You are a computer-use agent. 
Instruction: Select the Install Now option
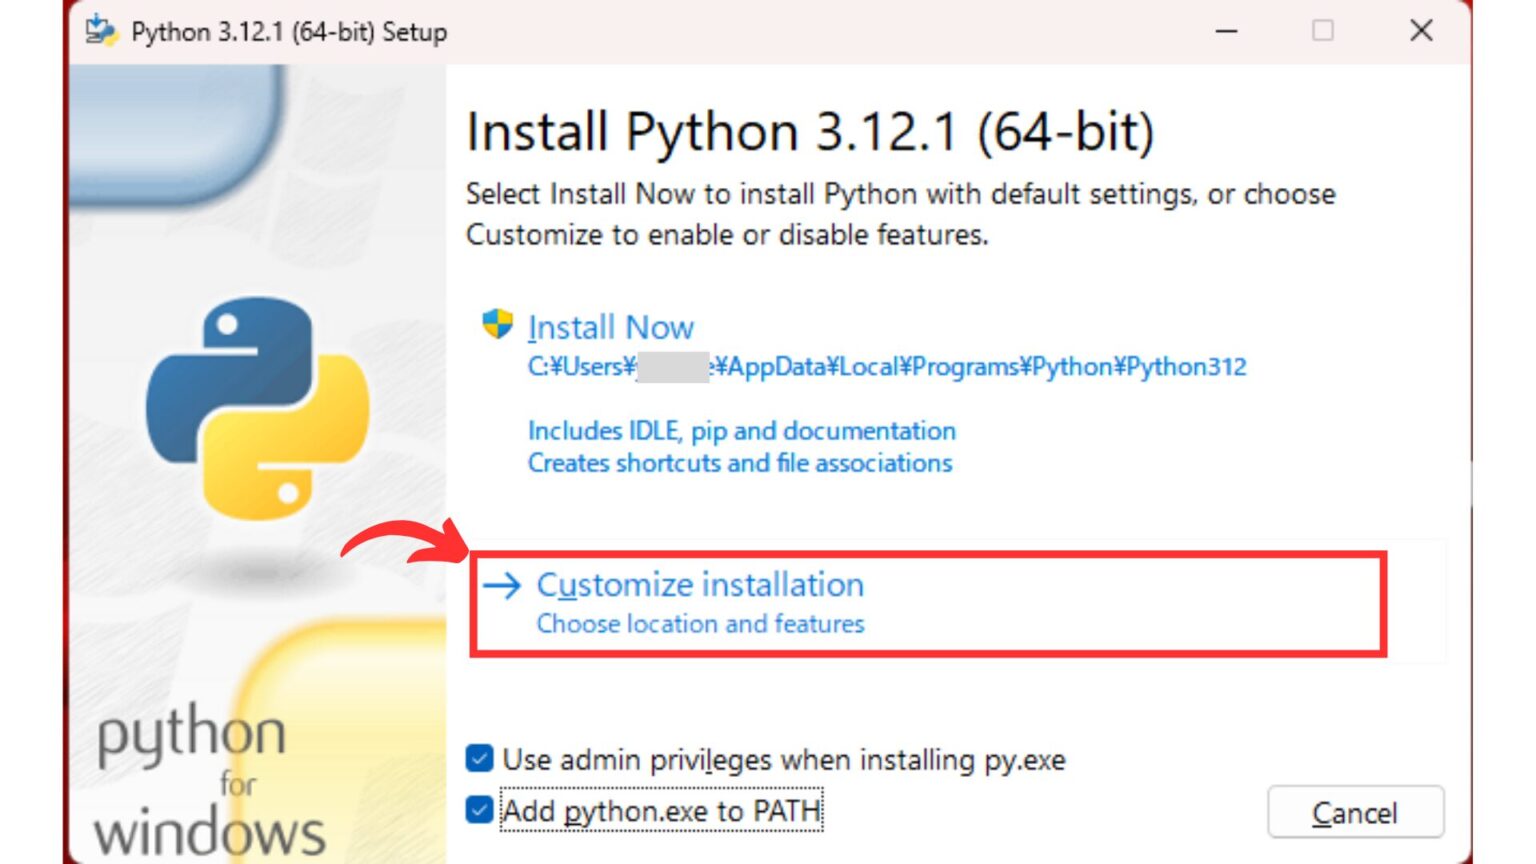click(x=610, y=326)
